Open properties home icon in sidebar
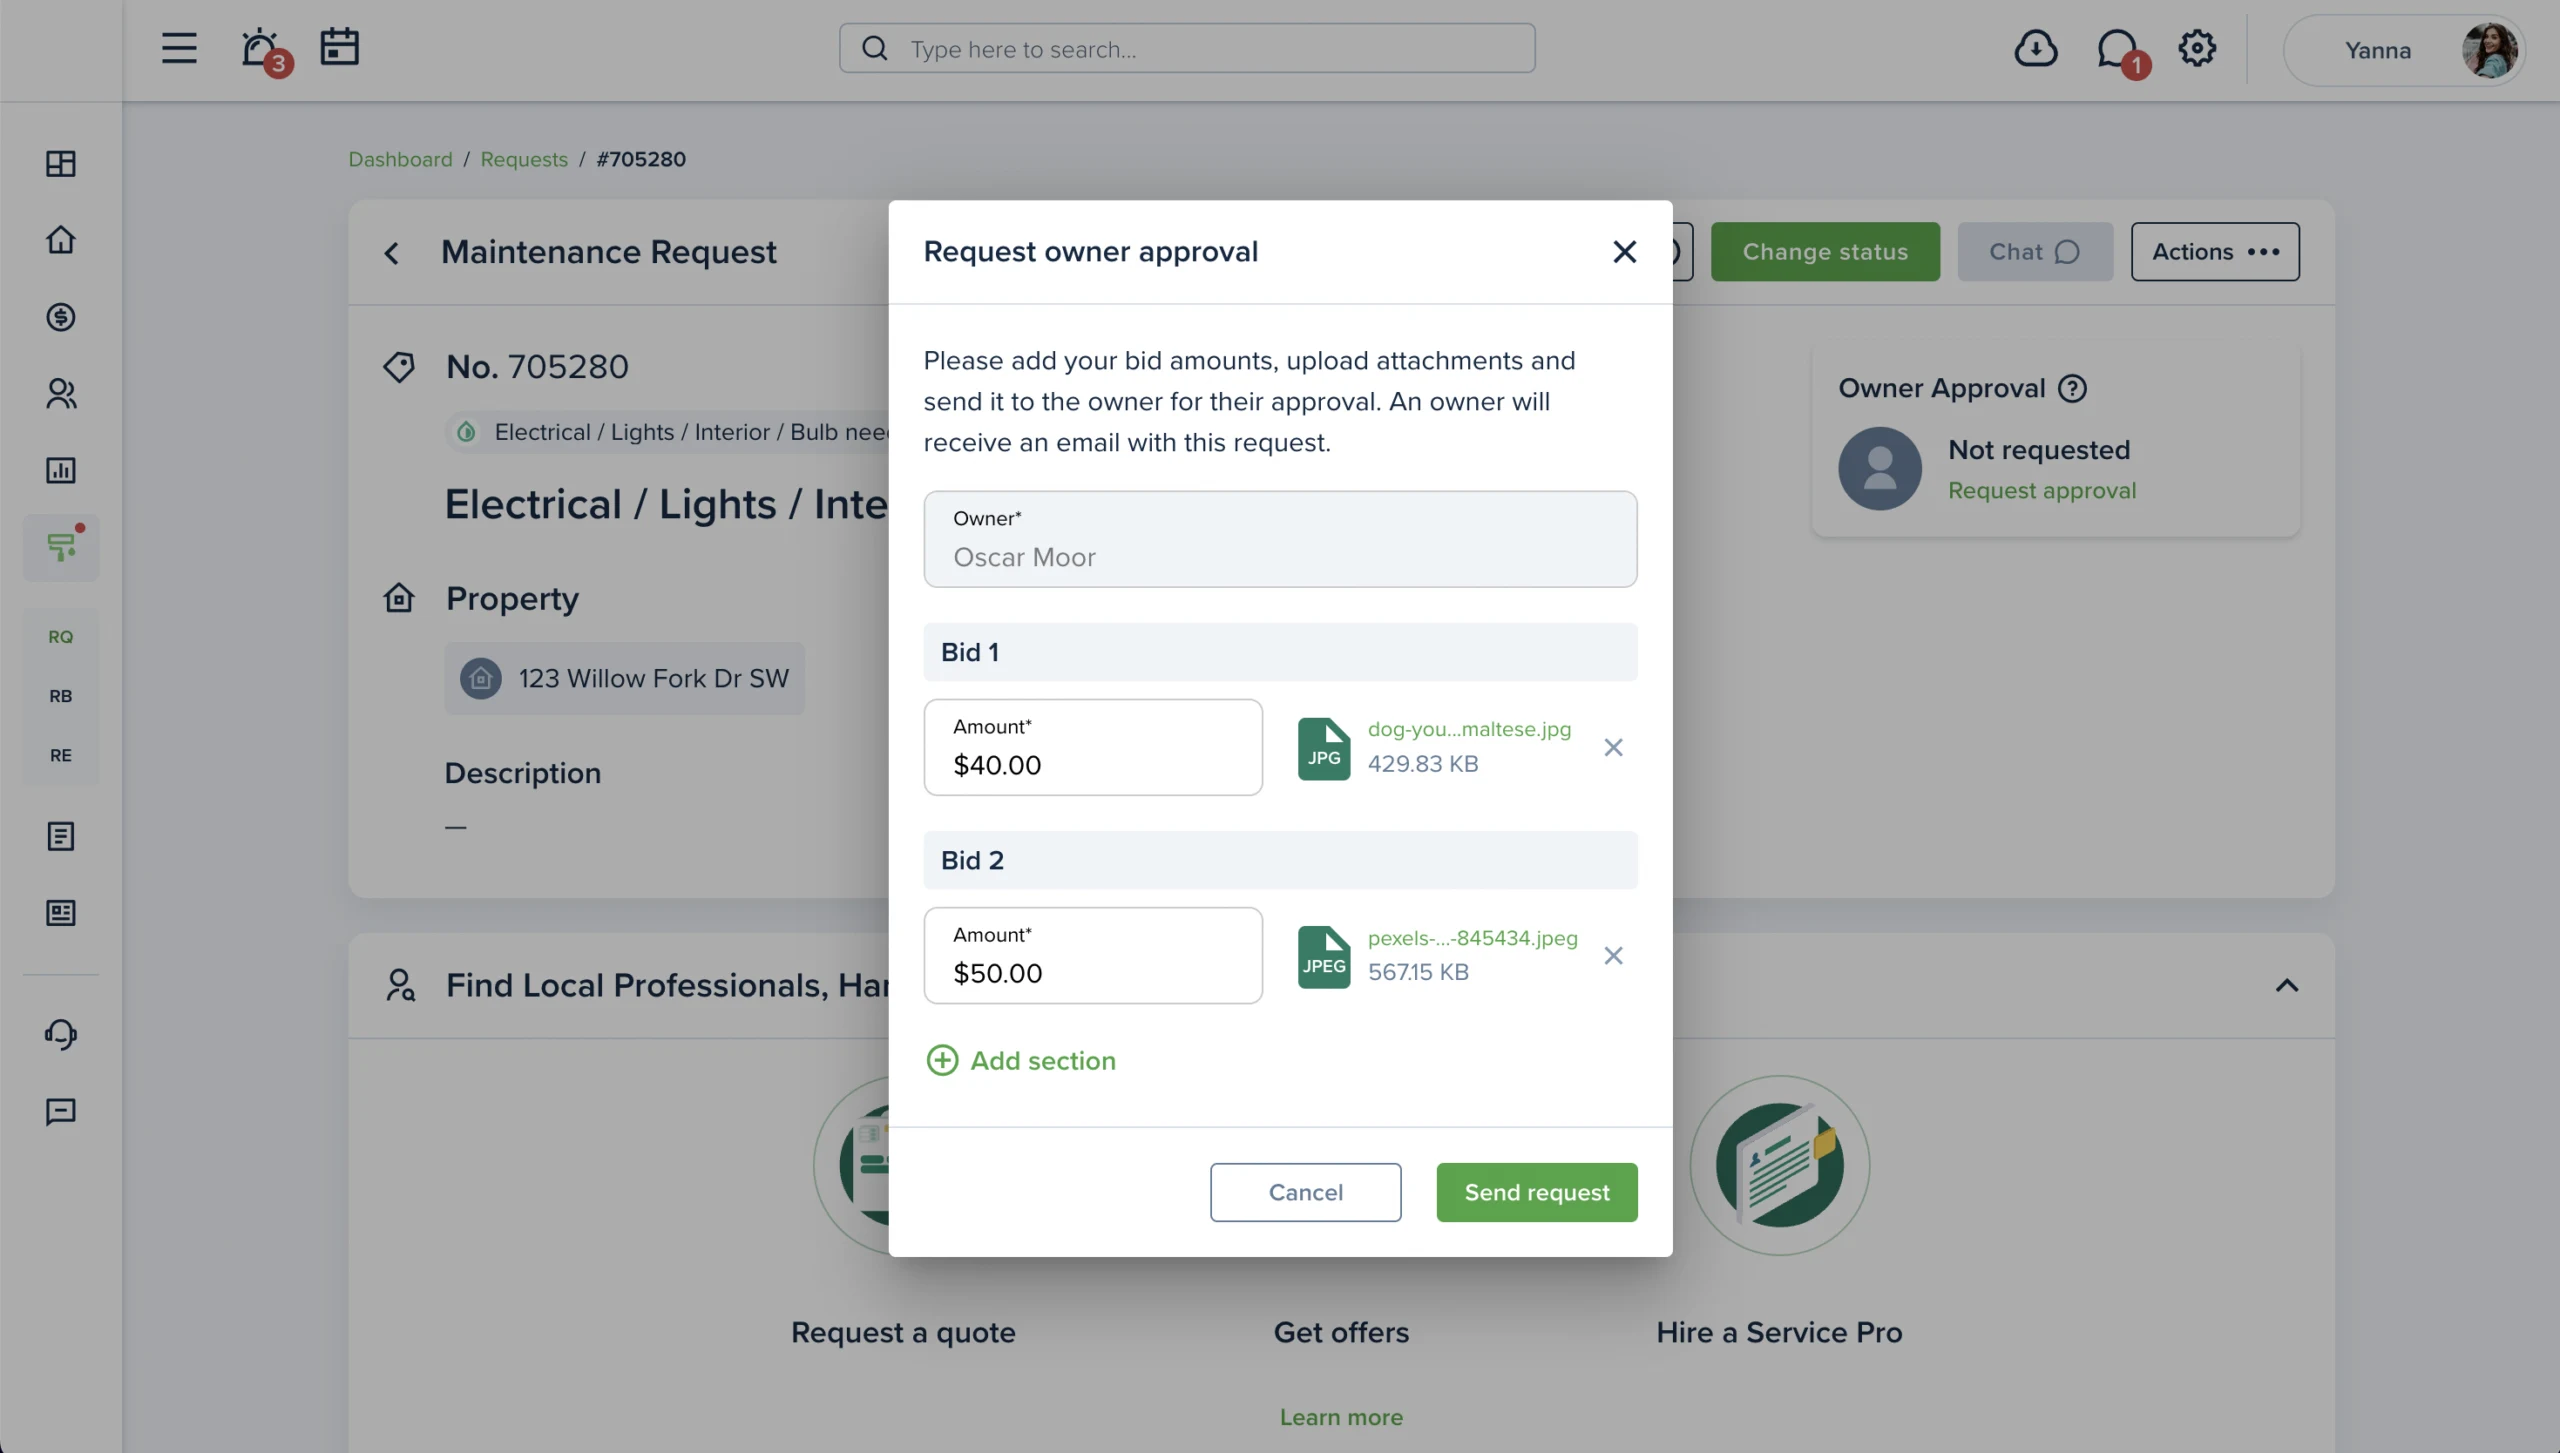Viewport: 2560px width, 1453px height. pyautogui.click(x=61, y=240)
